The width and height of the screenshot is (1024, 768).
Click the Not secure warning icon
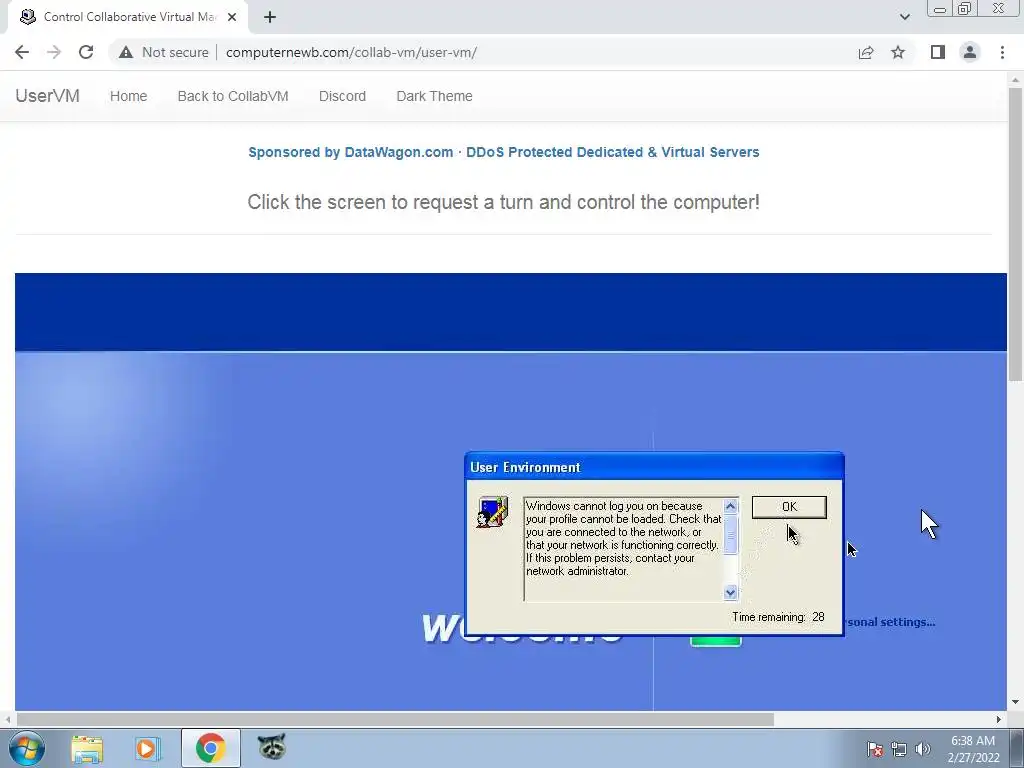click(126, 52)
